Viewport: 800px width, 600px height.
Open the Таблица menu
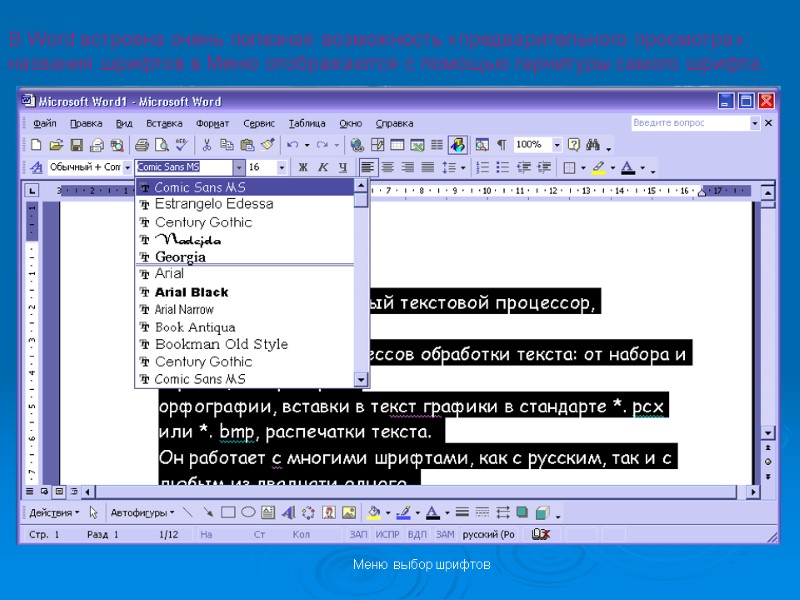click(x=307, y=123)
